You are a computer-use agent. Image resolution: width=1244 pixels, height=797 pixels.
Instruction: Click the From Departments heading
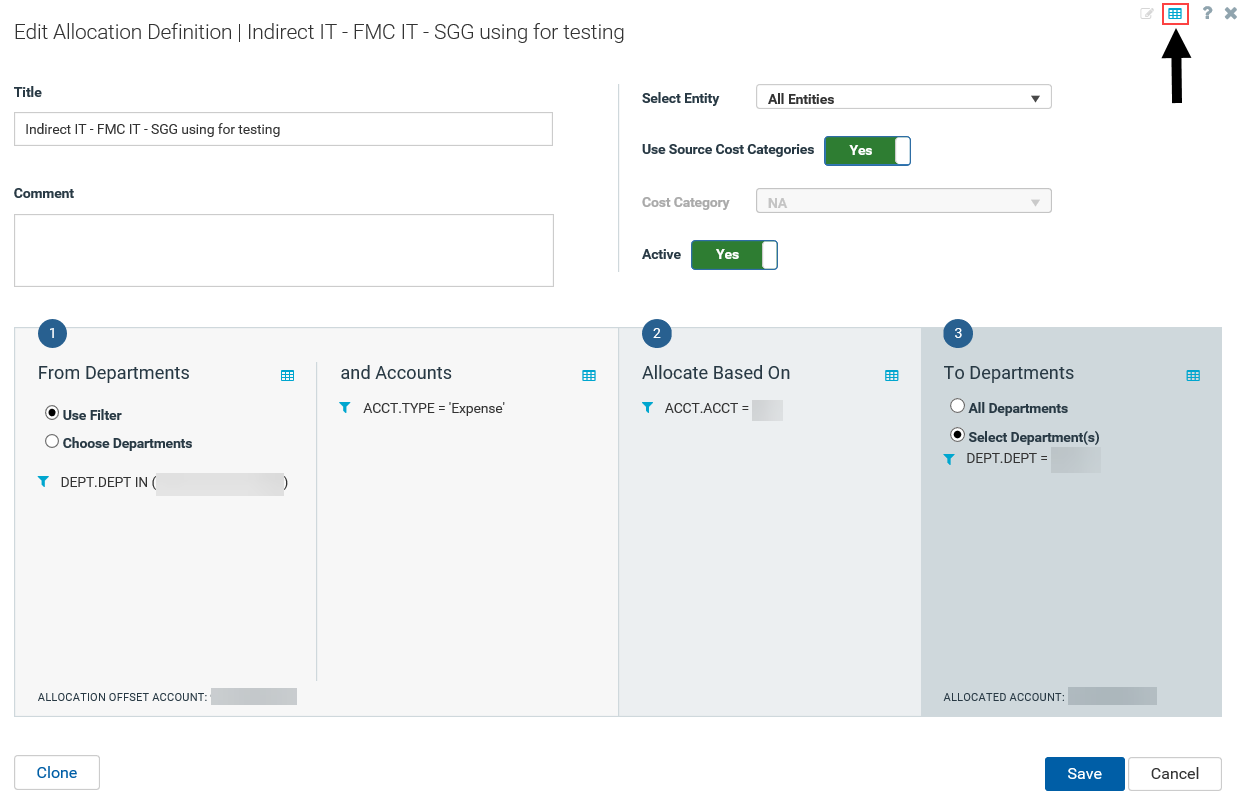tap(113, 373)
